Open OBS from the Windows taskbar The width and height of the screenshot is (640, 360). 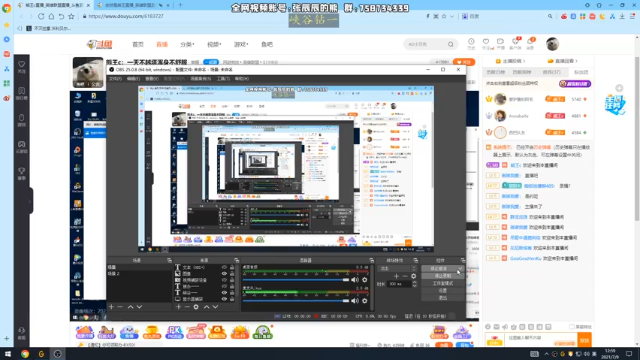58,354
